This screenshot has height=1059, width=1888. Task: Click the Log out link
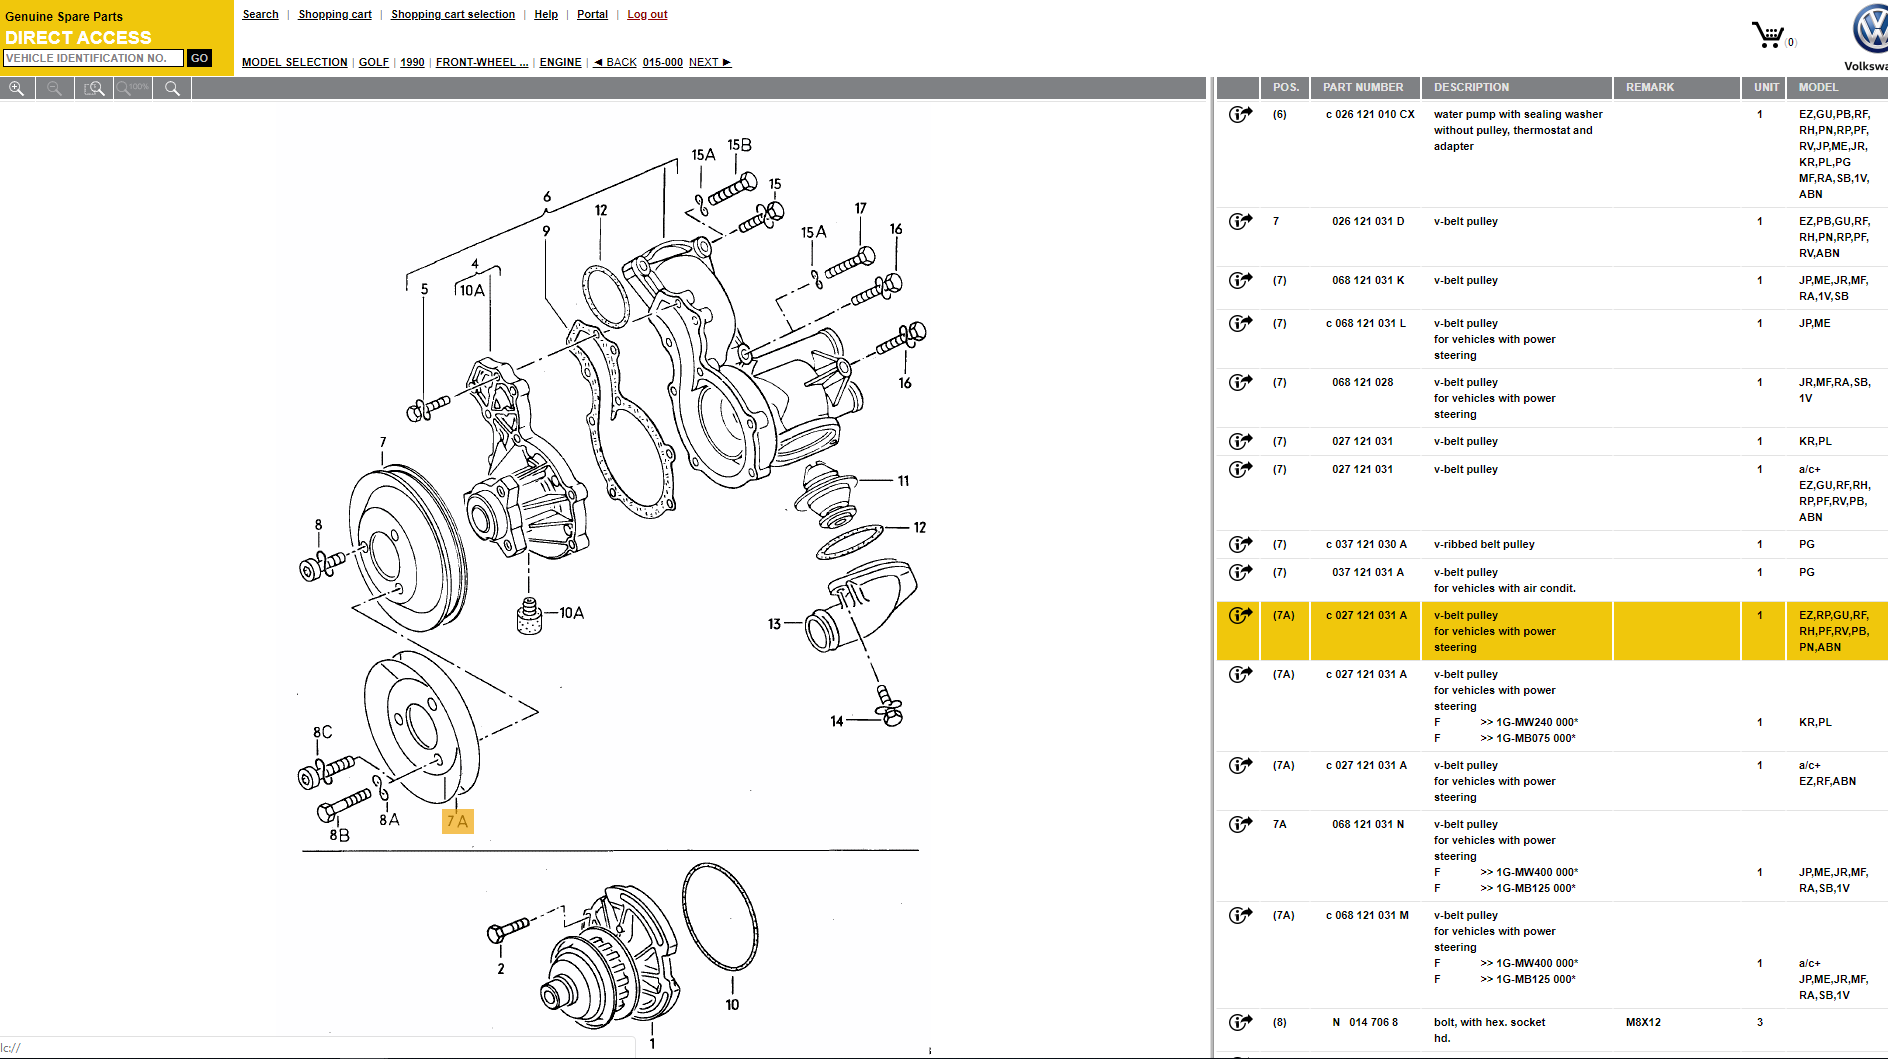coord(647,14)
